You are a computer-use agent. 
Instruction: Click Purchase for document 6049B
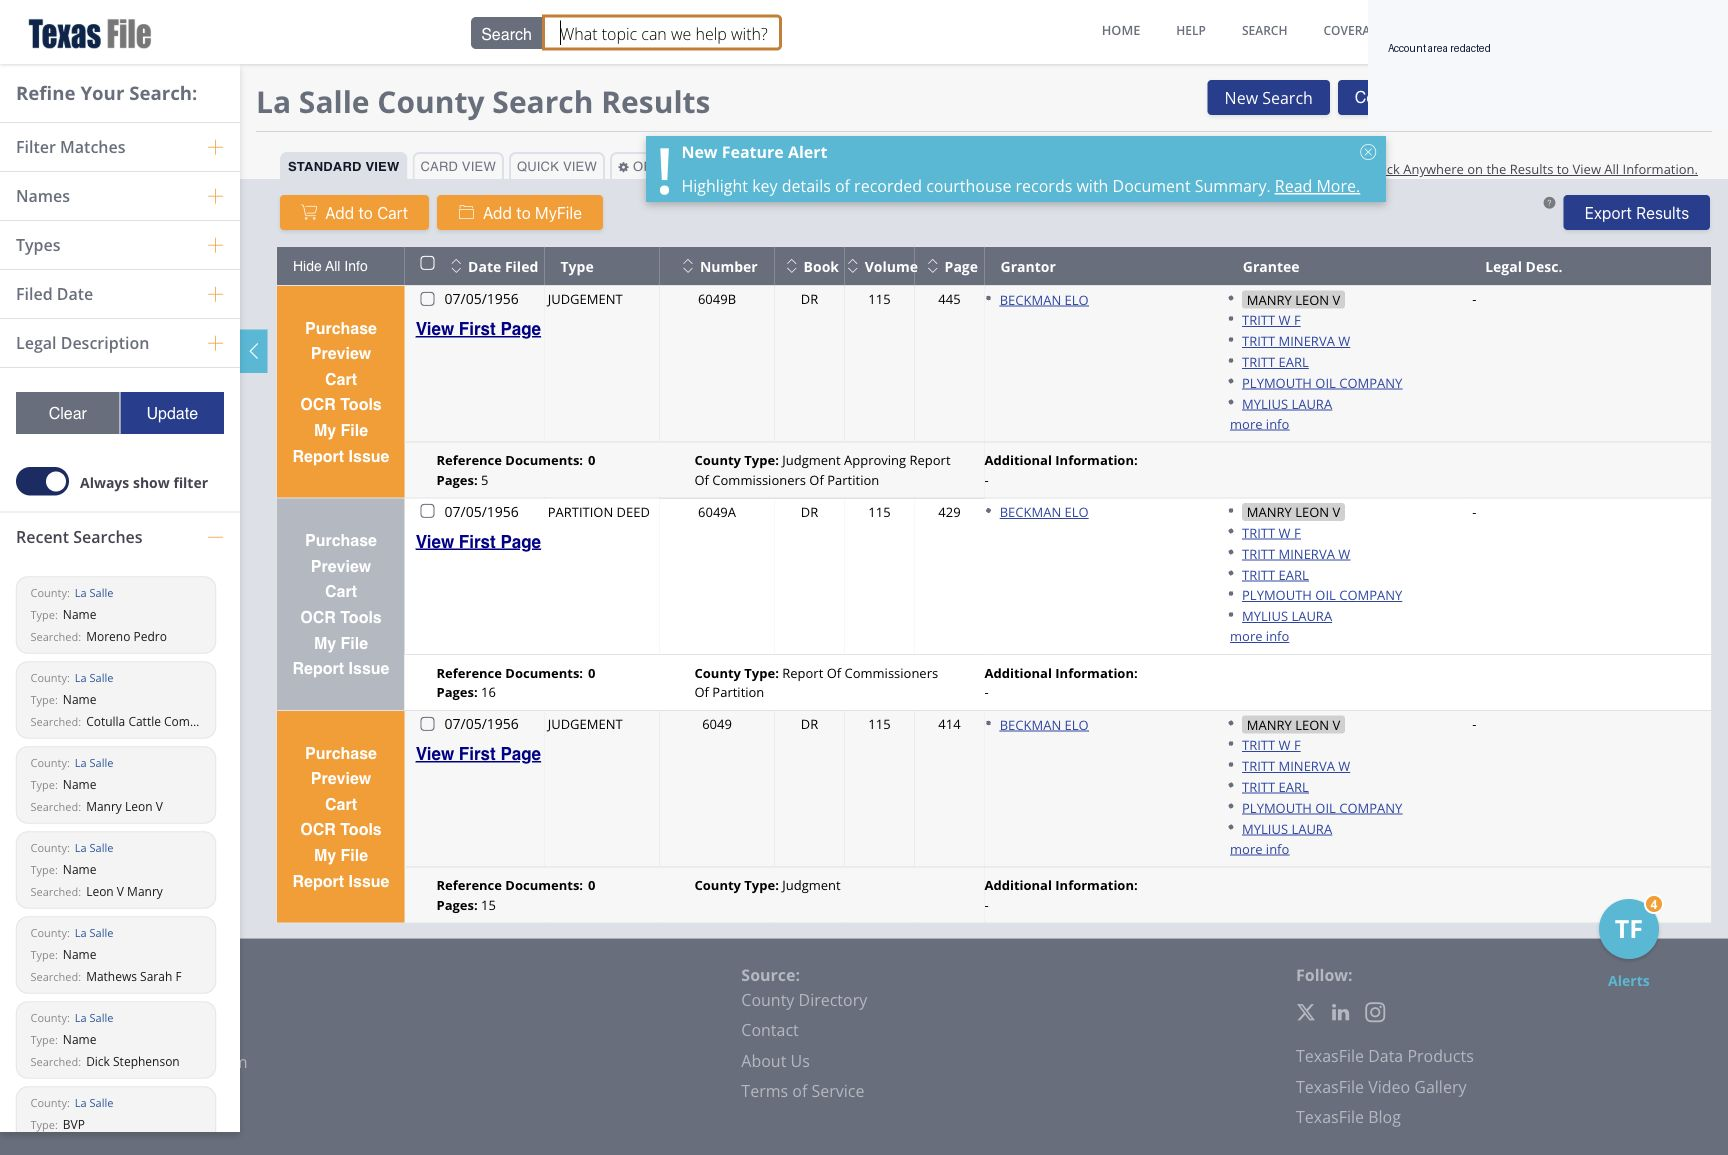[341, 328]
